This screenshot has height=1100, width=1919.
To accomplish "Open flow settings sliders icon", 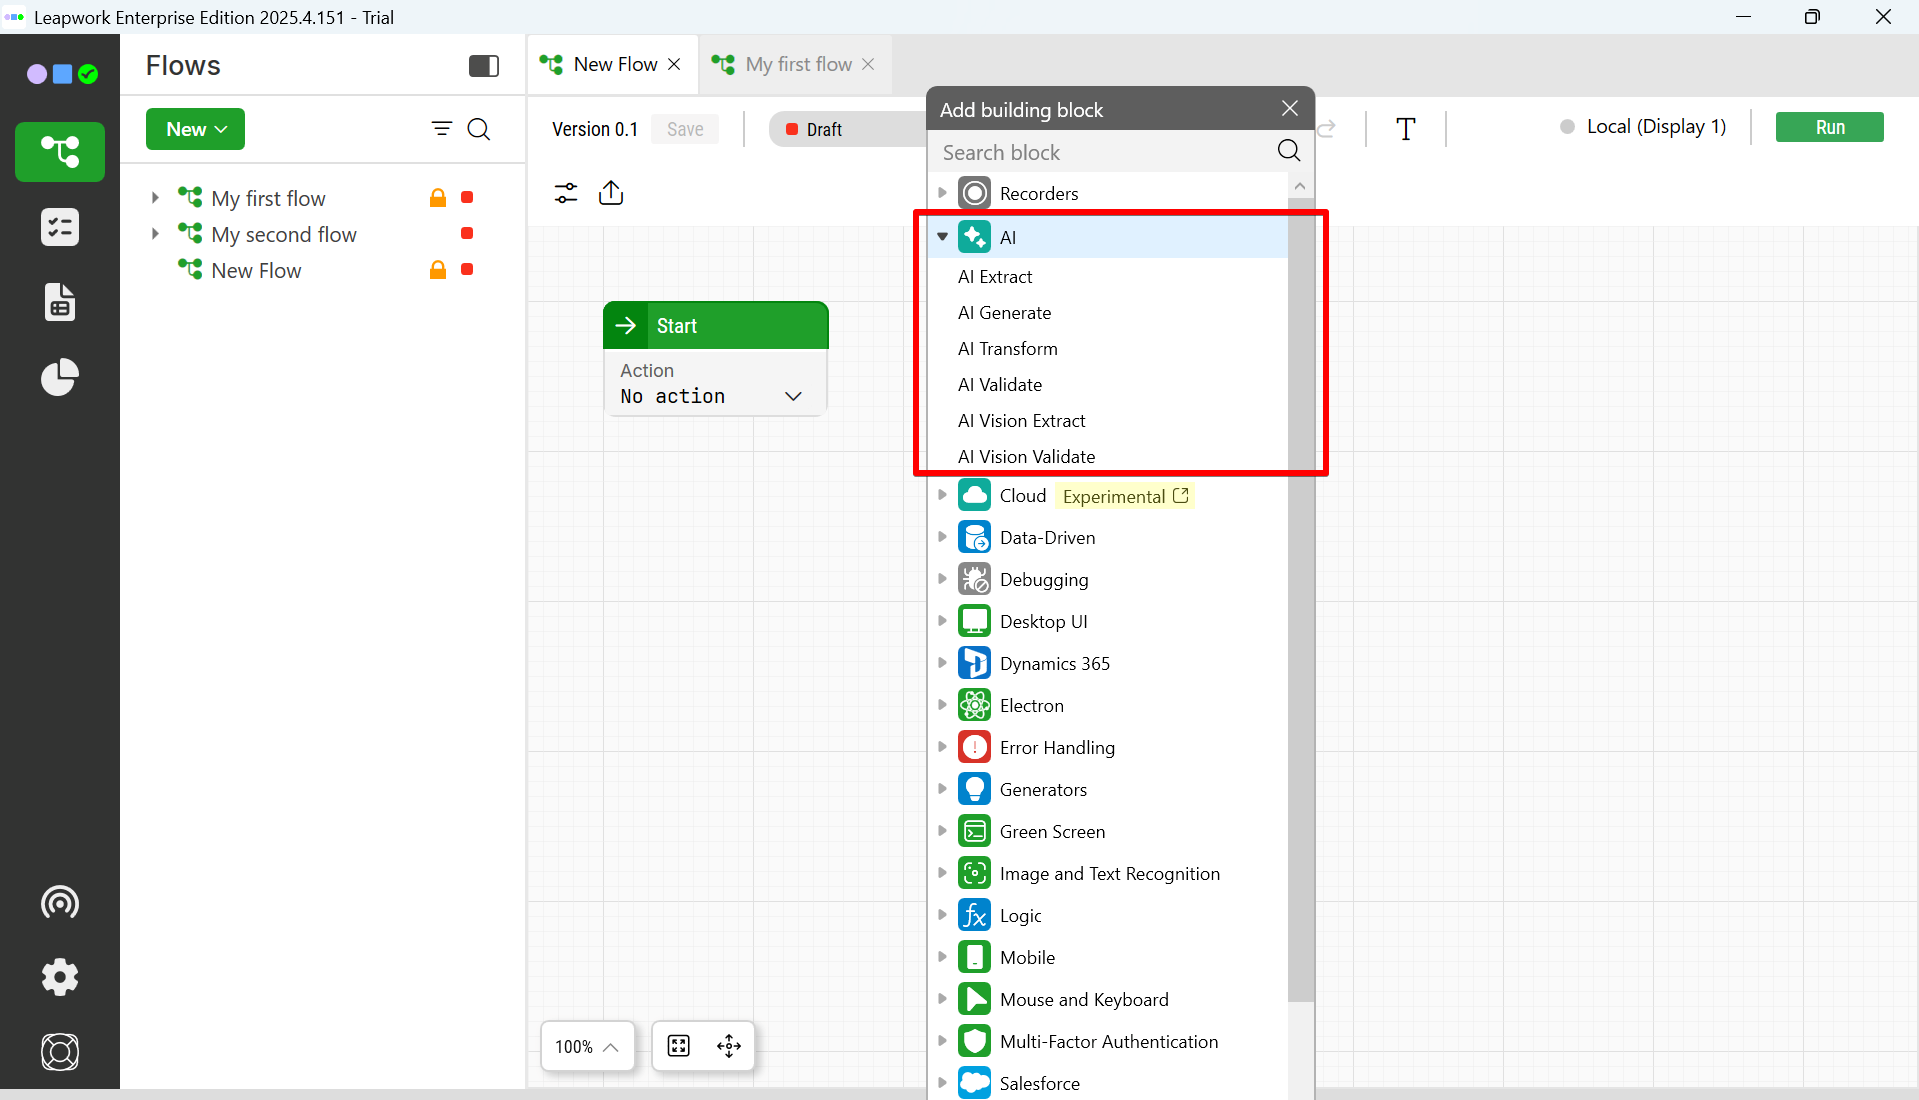I will (x=566, y=193).
